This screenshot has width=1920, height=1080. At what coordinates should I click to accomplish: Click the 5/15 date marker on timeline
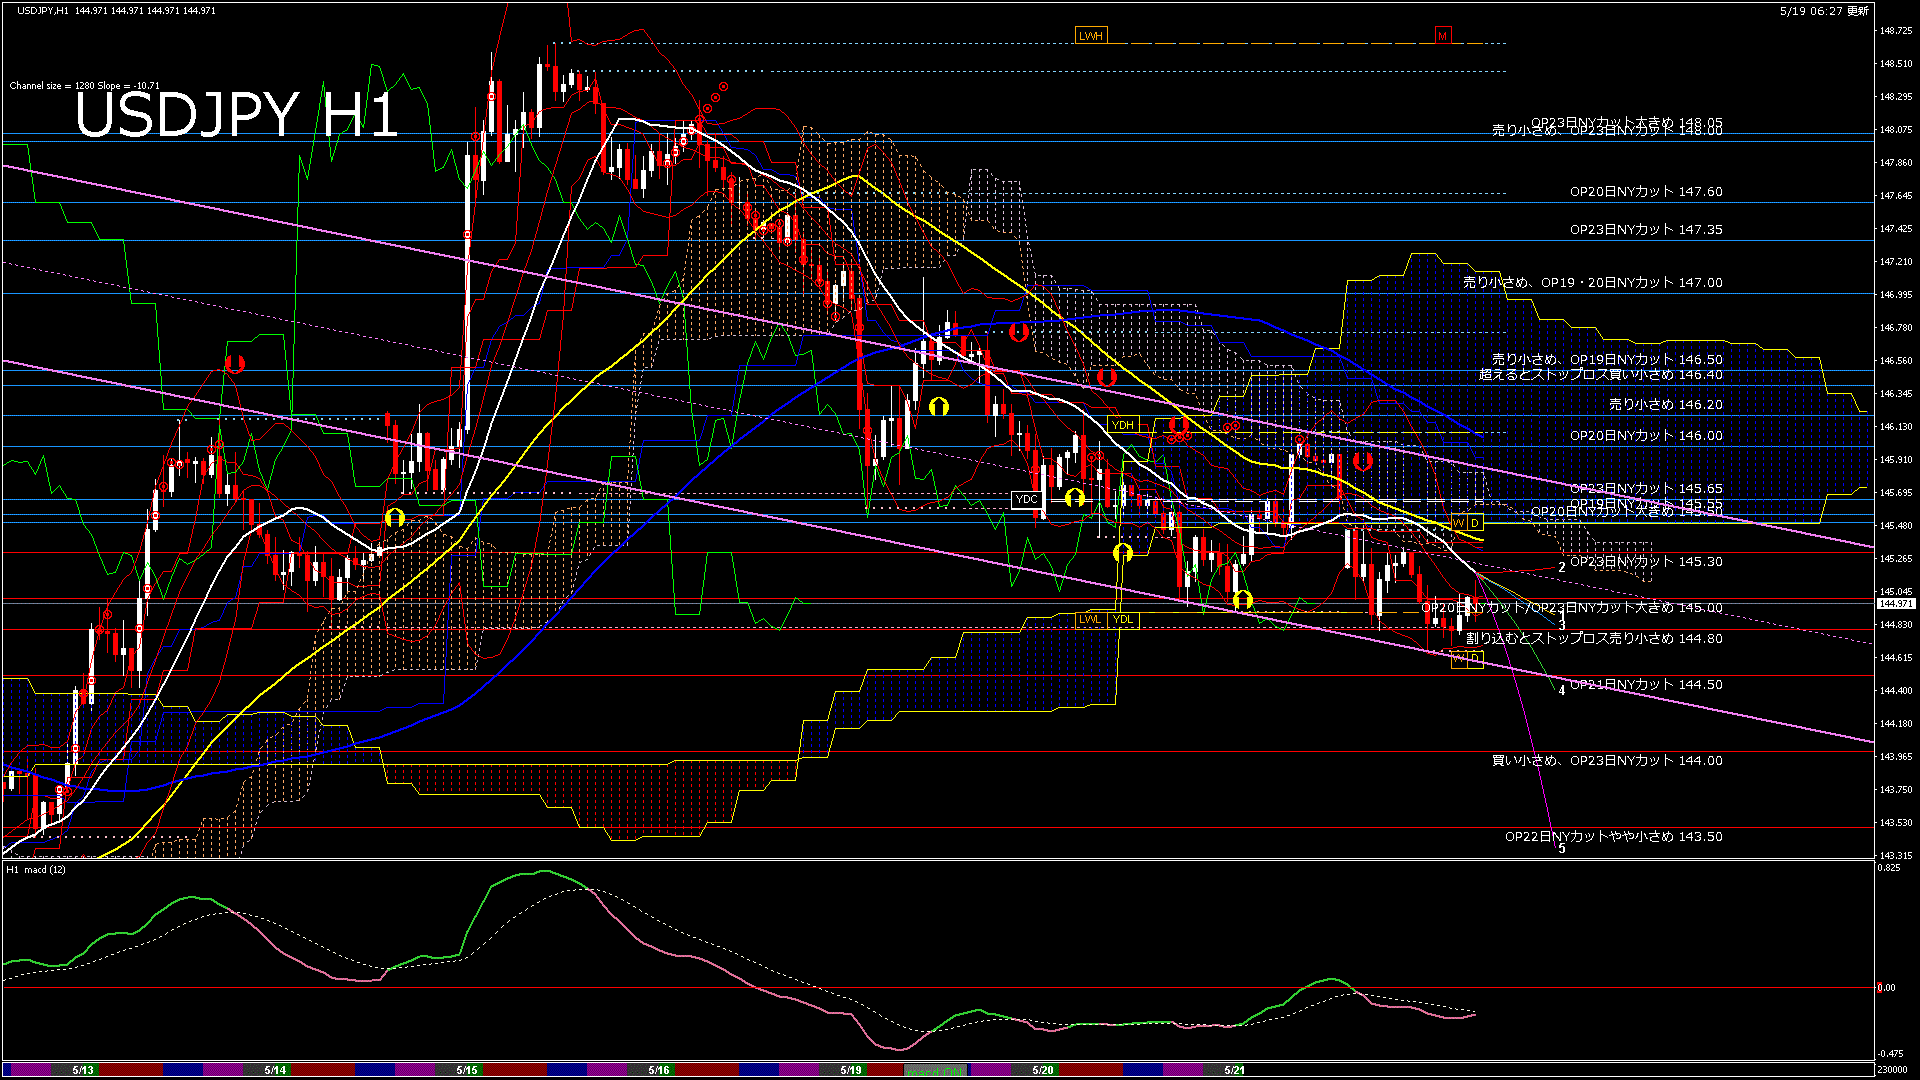[x=467, y=1070]
